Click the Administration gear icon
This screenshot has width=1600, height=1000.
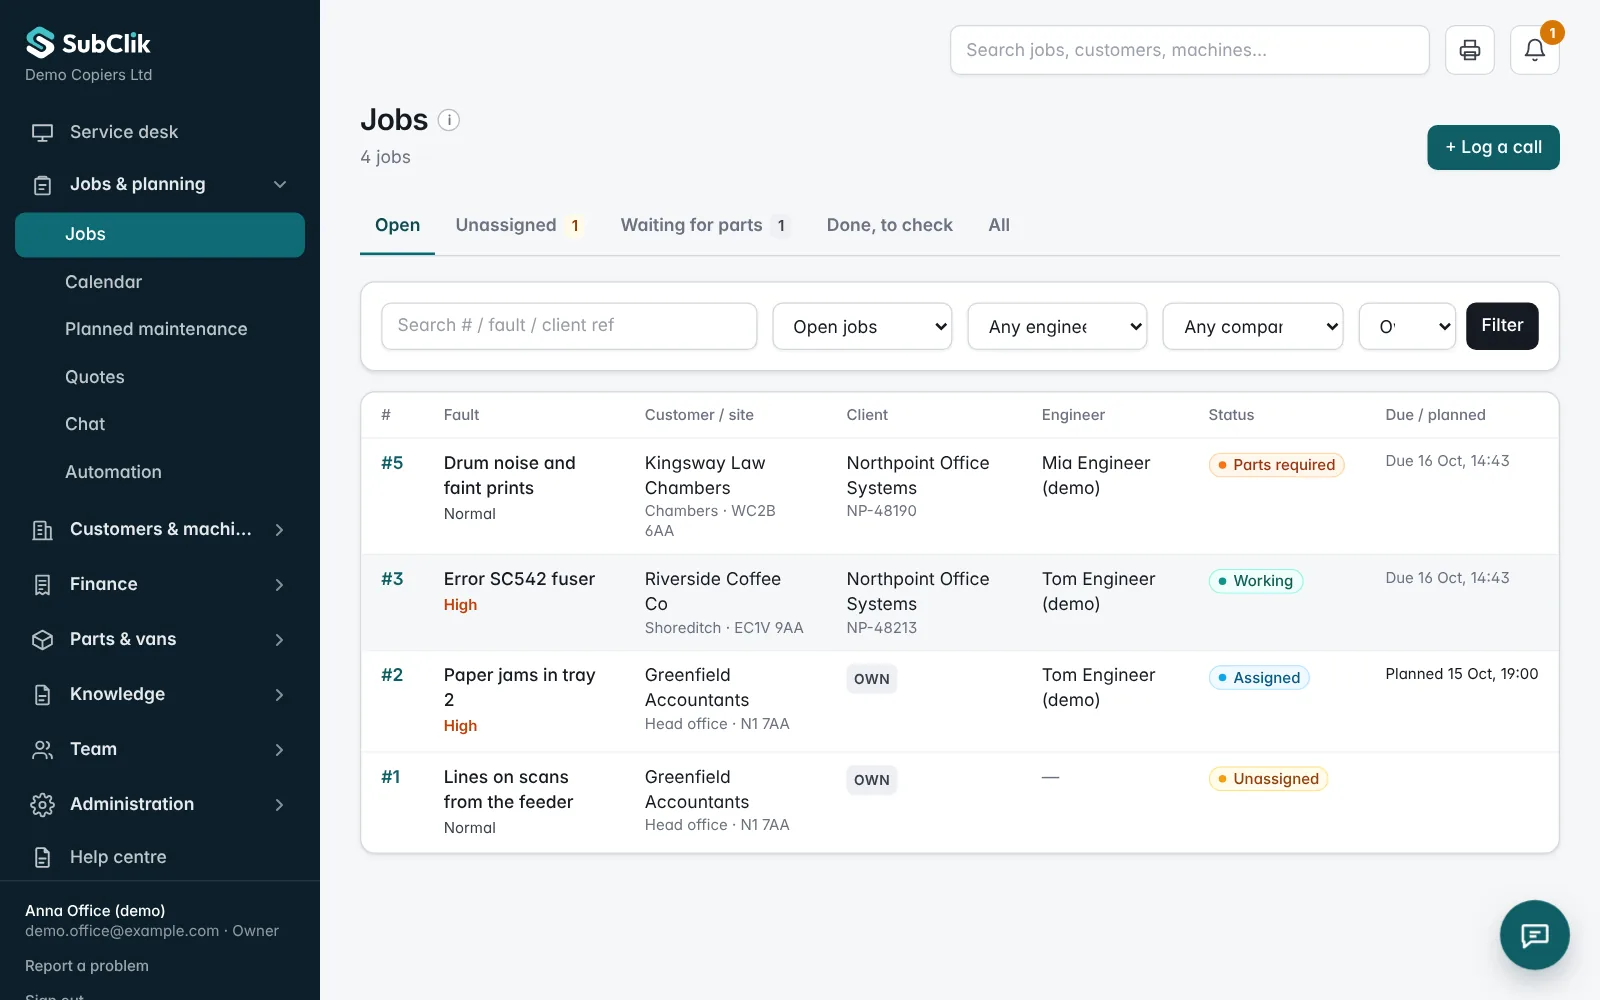[x=42, y=805]
